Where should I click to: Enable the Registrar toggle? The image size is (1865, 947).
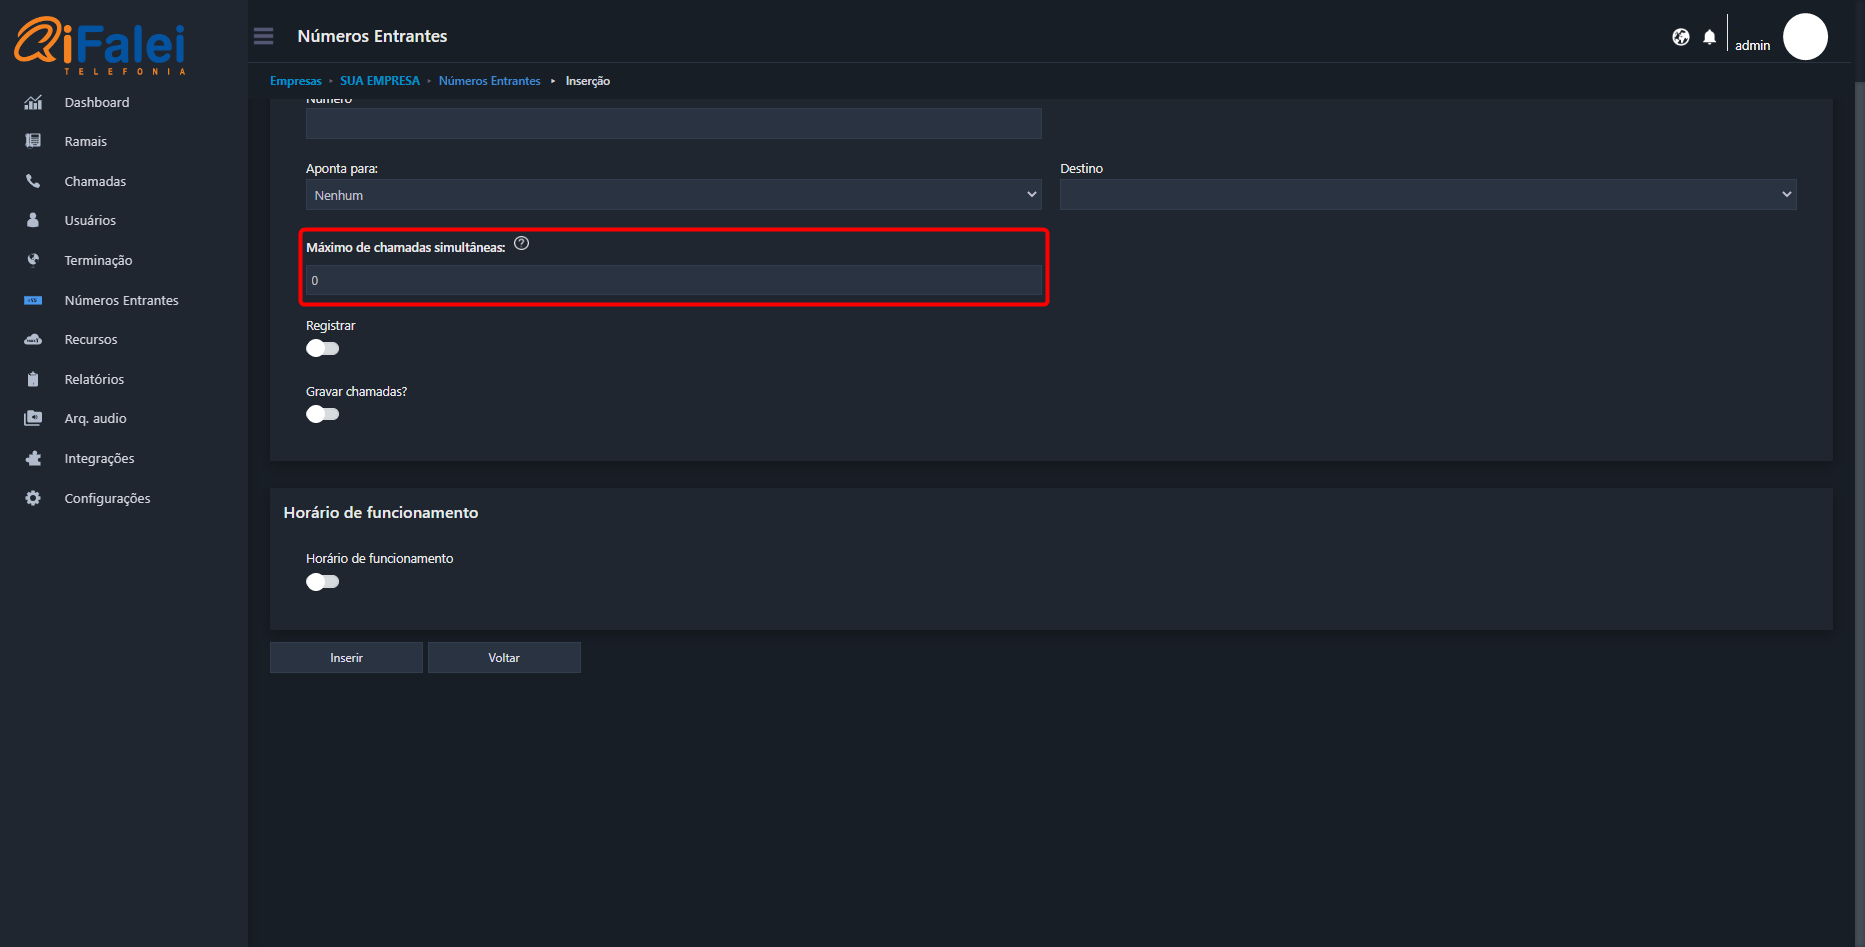(322, 348)
